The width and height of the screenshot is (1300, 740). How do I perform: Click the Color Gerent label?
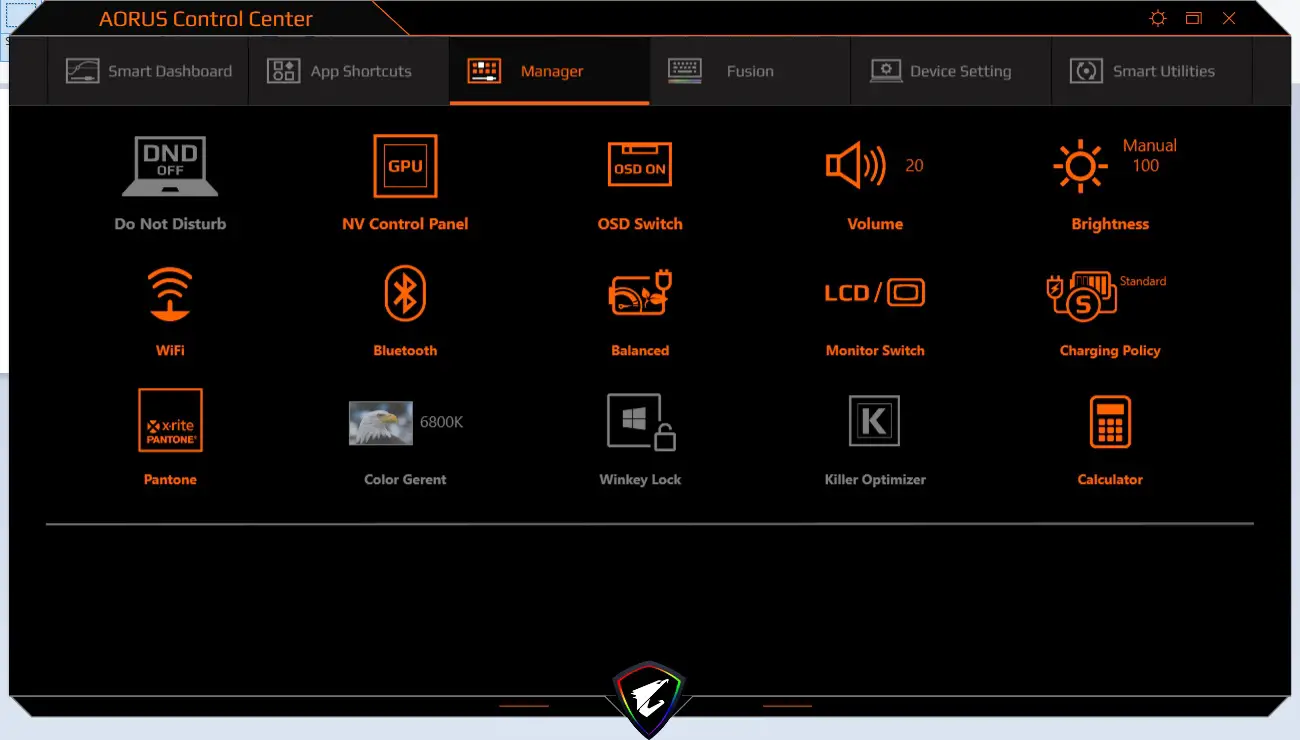(405, 480)
